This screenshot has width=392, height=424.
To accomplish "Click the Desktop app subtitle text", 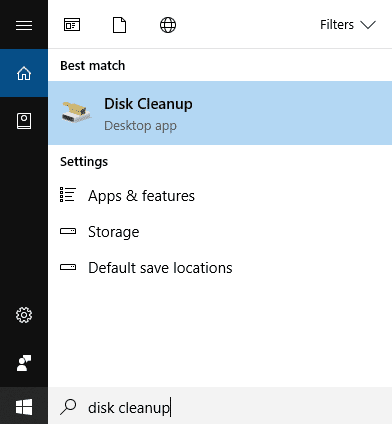I will tap(140, 126).
